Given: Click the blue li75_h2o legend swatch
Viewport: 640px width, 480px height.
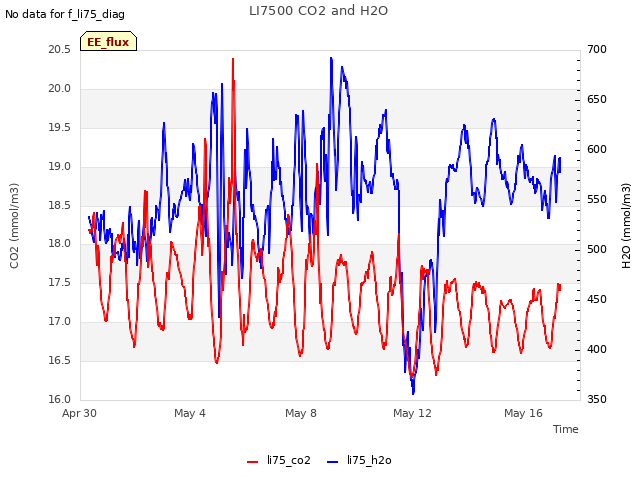Looking at the screenshot, I should click(333, 462).
